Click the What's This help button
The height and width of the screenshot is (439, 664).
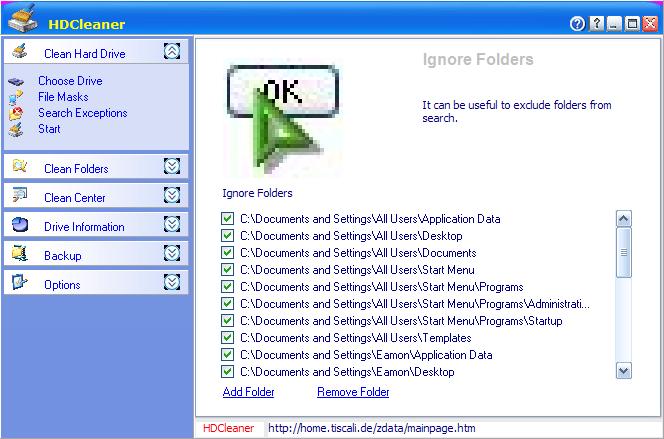tap(597, 23)
